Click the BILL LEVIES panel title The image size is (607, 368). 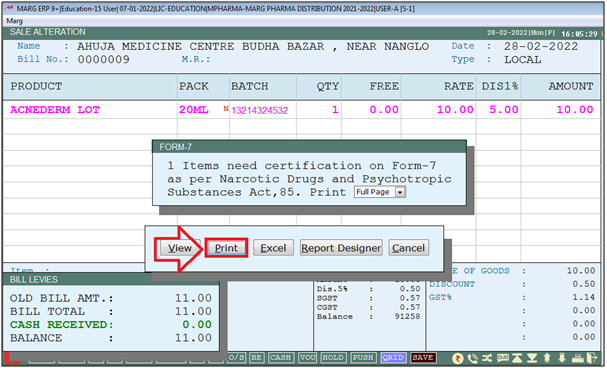pyautogui.click(x=34, y=280)
